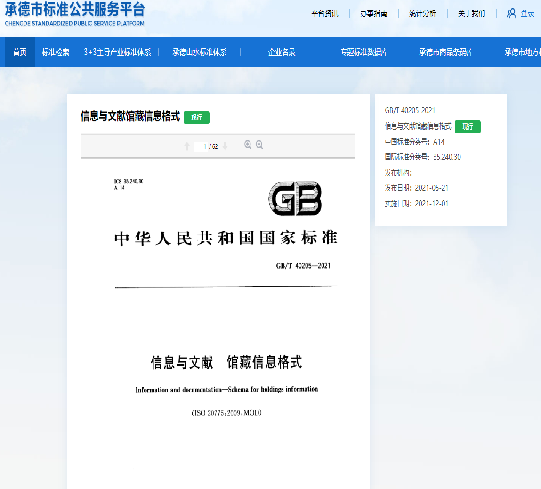Click 中国标准分类号 A14 row
Screen dimensions: 541x489
tap(415, 142)
